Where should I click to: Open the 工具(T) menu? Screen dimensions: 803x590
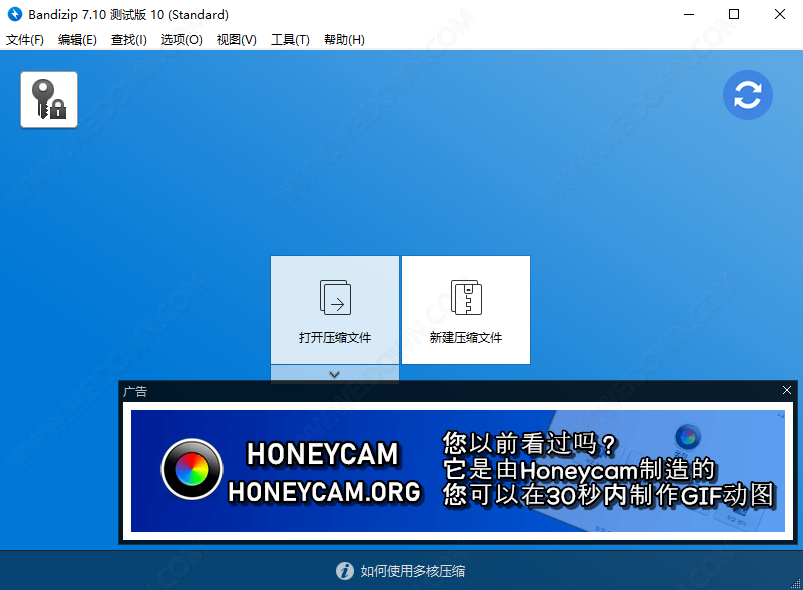[290, 40]
